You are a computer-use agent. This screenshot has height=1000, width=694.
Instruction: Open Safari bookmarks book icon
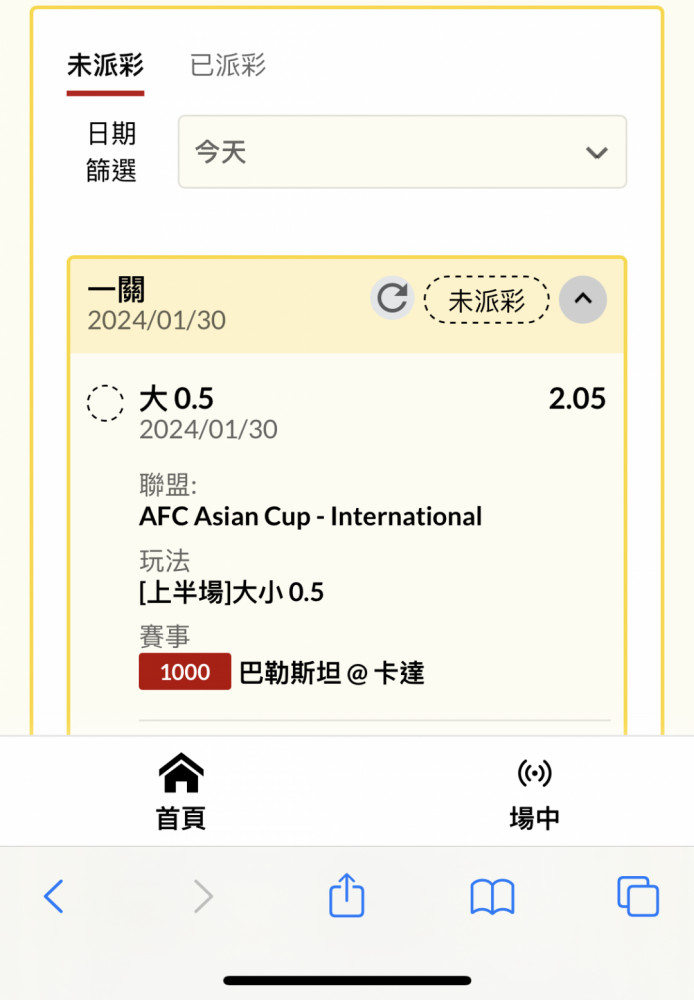click(x=492, y=897)
